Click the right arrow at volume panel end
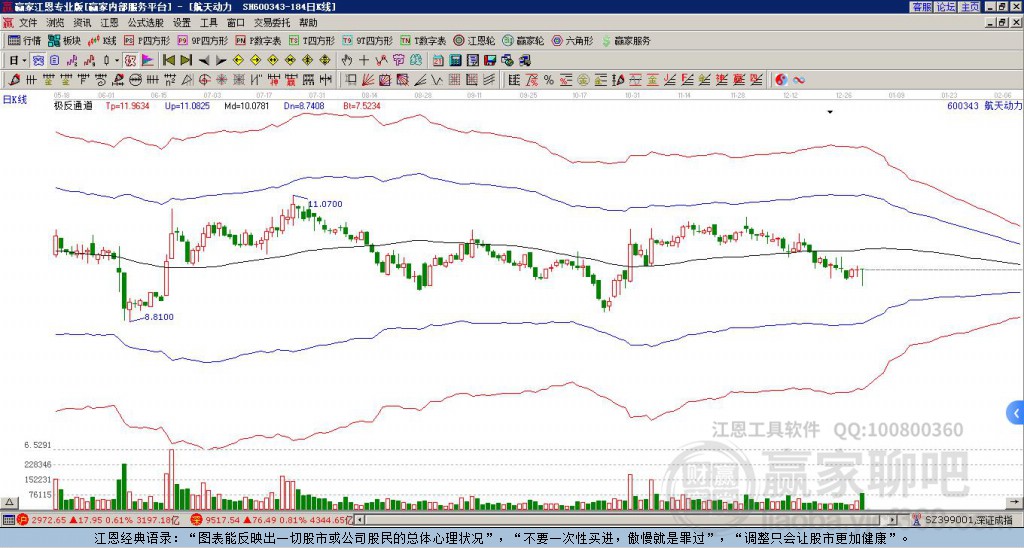The height and width of the screenshot is (548, 1024). coord(1016,502)
